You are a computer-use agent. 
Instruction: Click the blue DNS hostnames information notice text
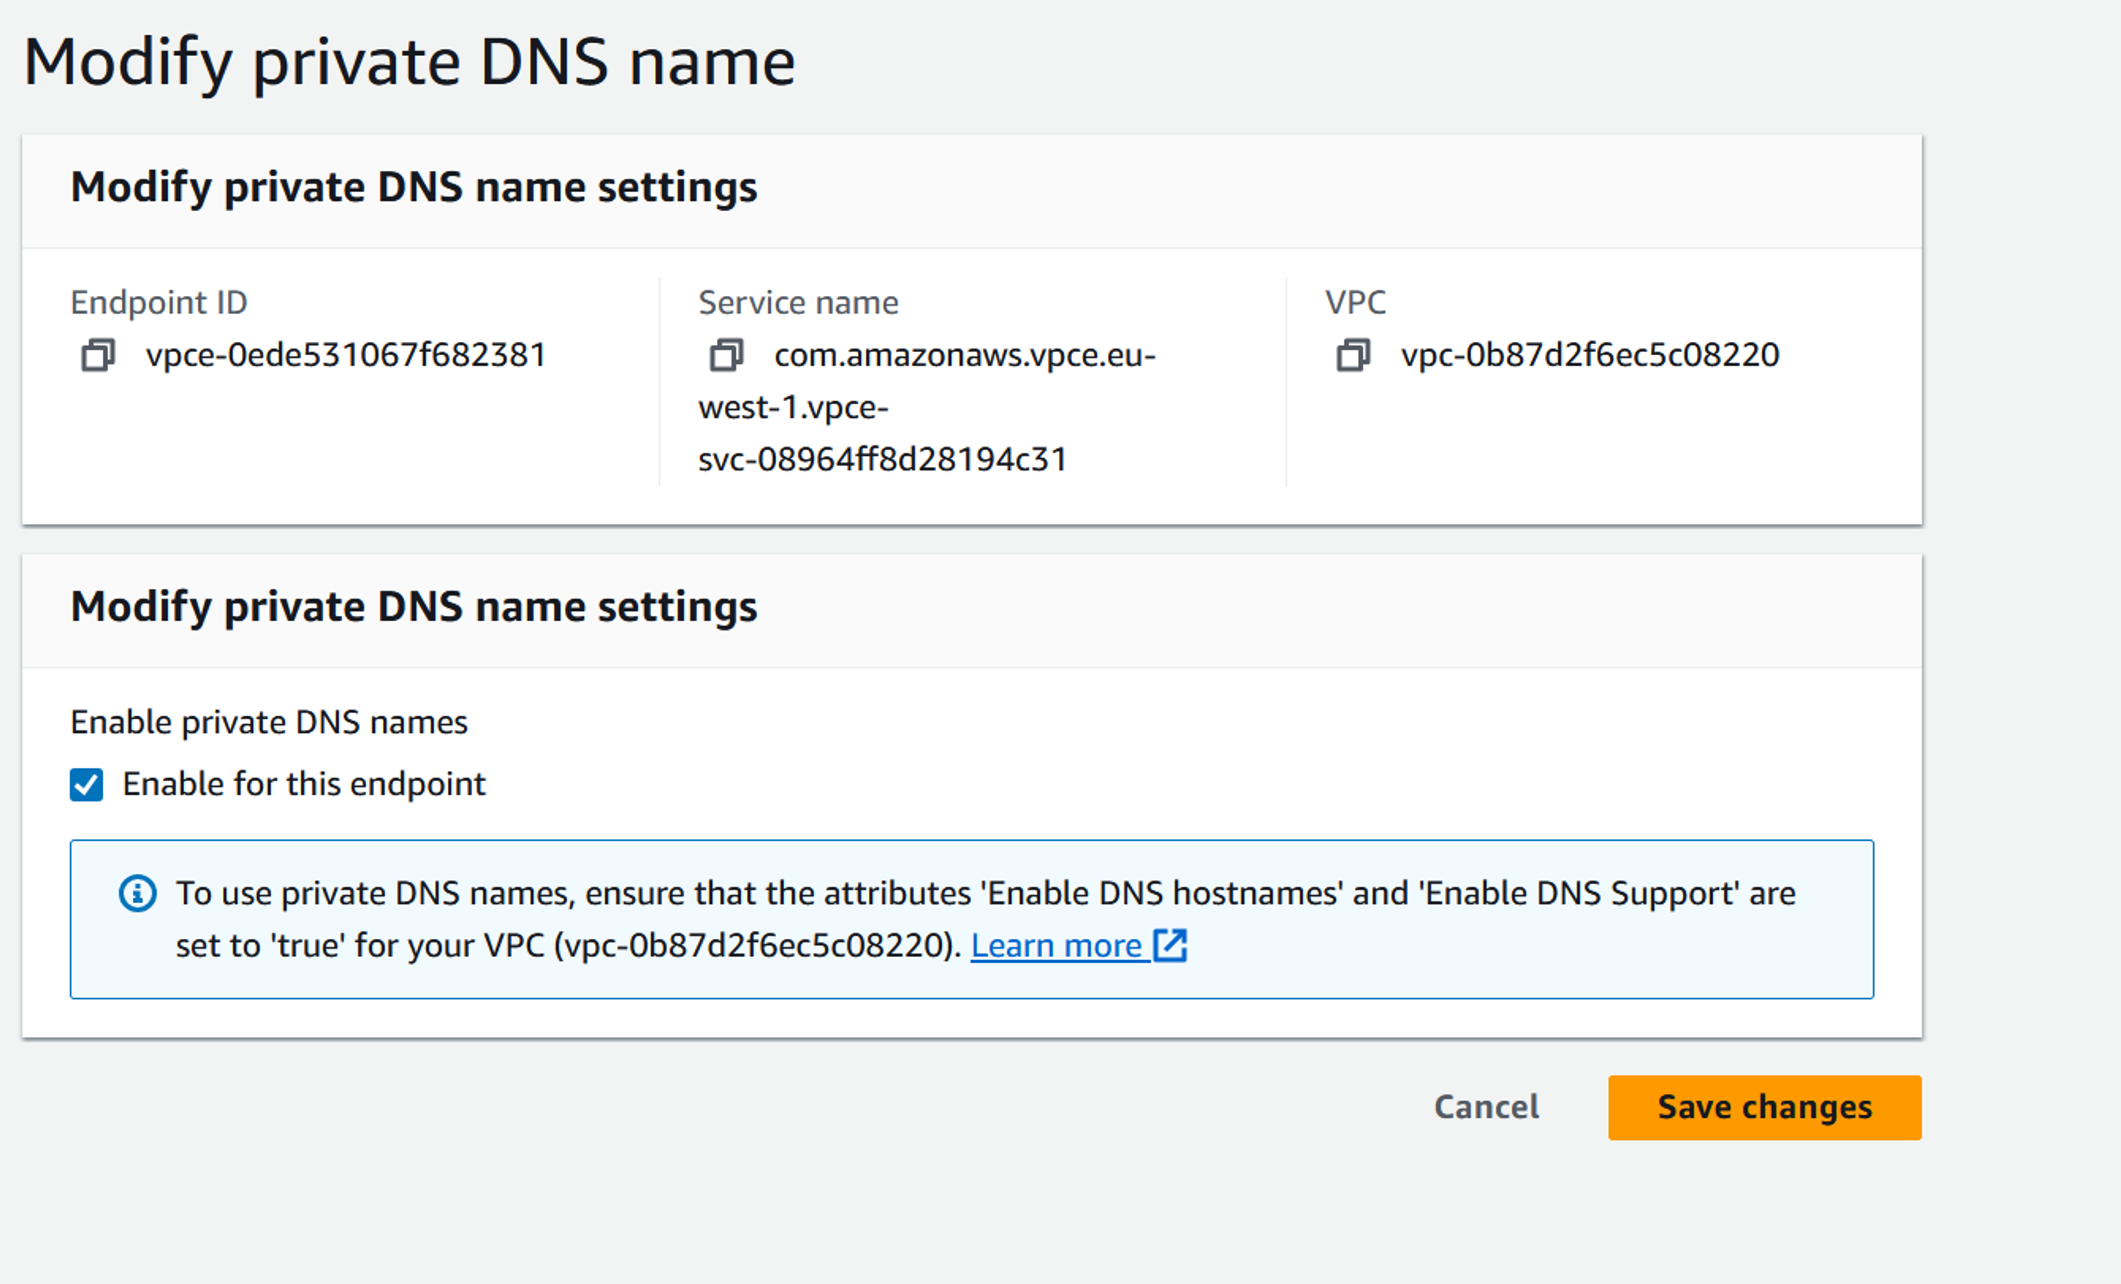coord(985,919)
